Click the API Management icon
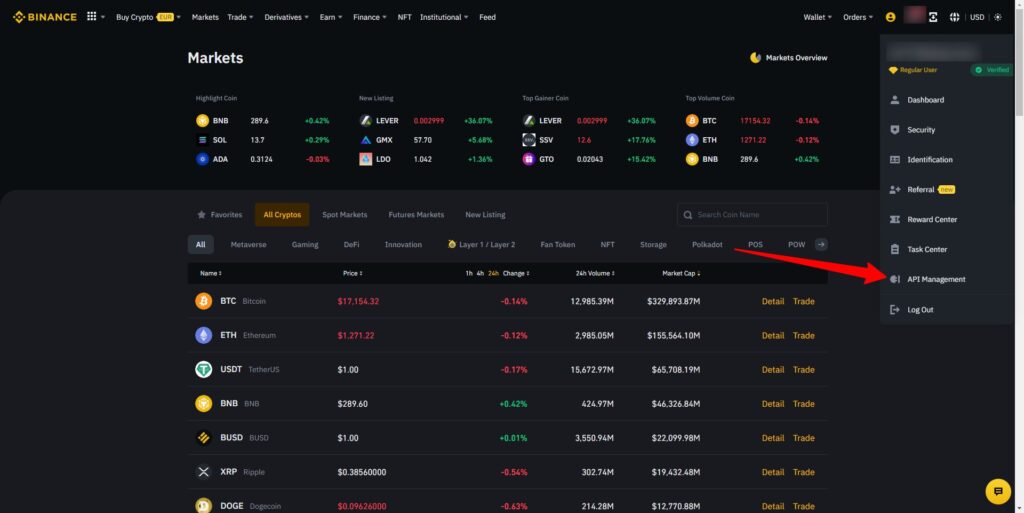The image size is (1024, 513). pyautogui.click(x=895, y=279)
